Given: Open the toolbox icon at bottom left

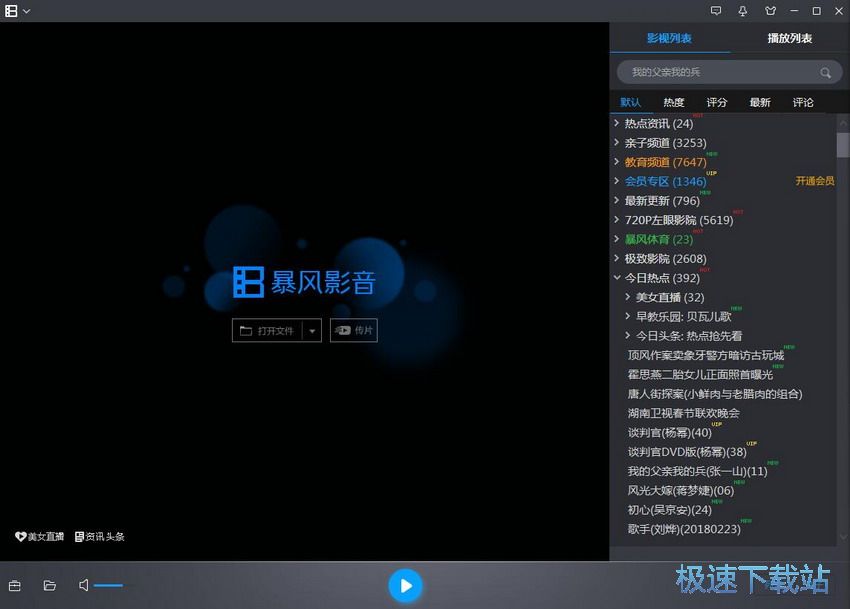Looking at the screenshot, I should 15,586.
